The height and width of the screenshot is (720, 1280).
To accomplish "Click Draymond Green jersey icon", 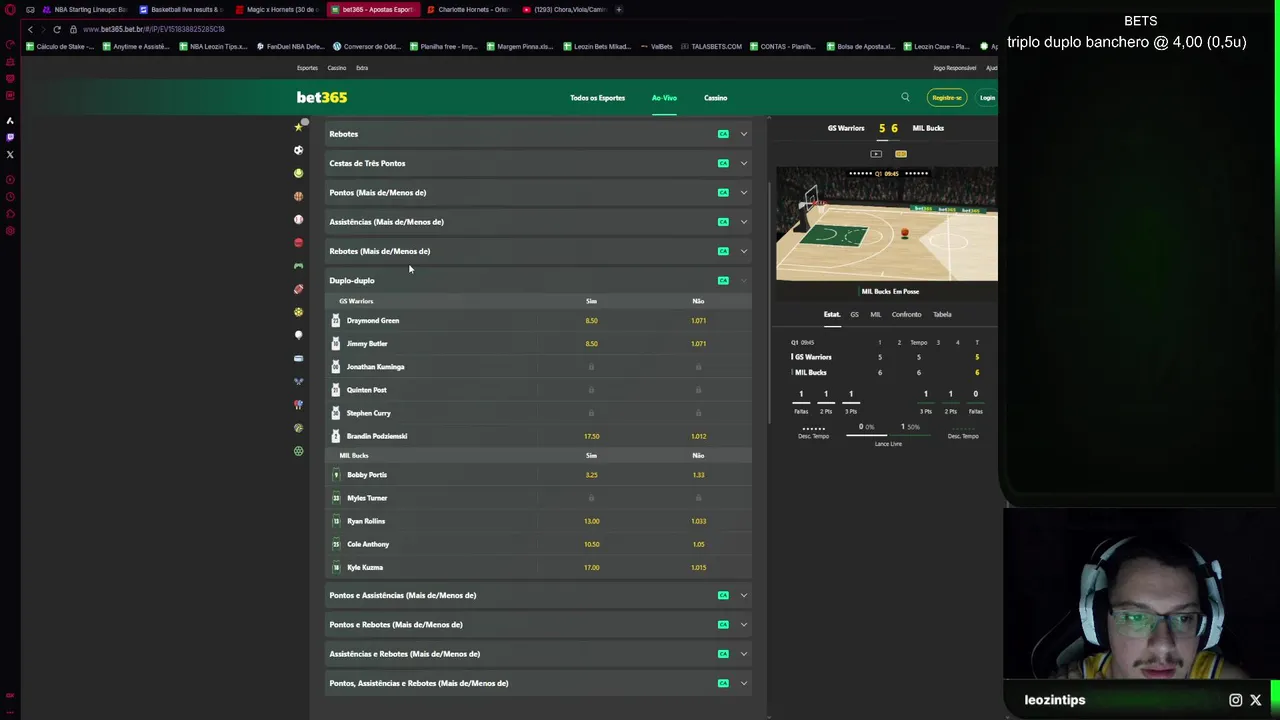I will point(336,320).
